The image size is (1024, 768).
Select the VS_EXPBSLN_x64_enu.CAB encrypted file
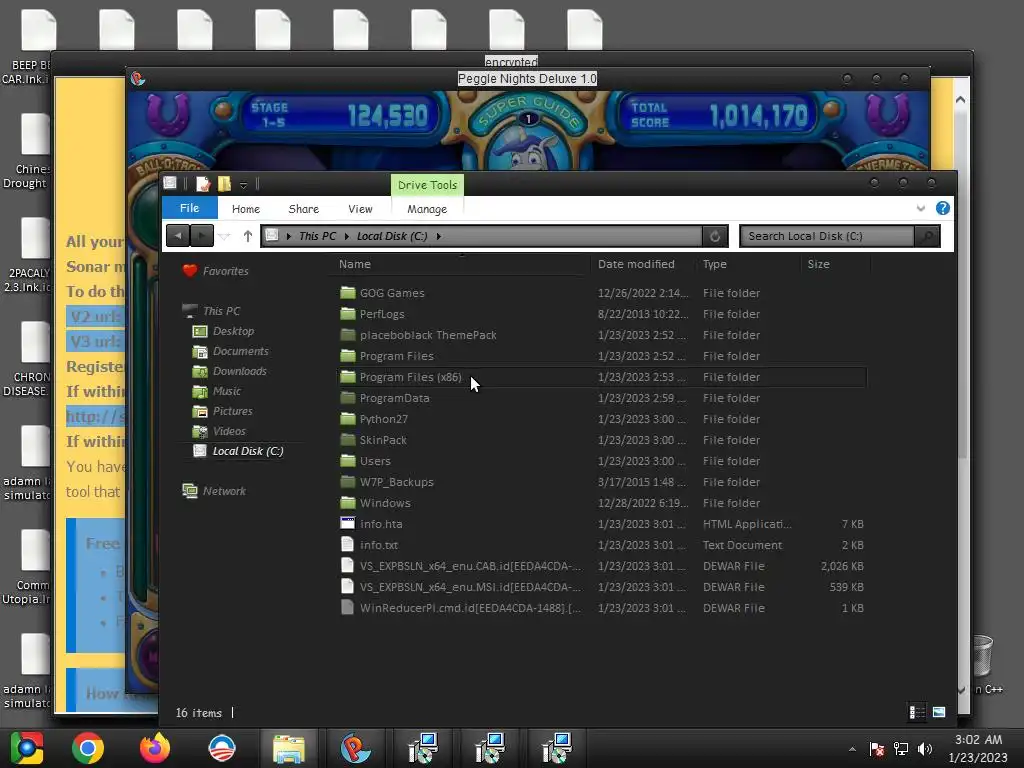click(470, 566)
